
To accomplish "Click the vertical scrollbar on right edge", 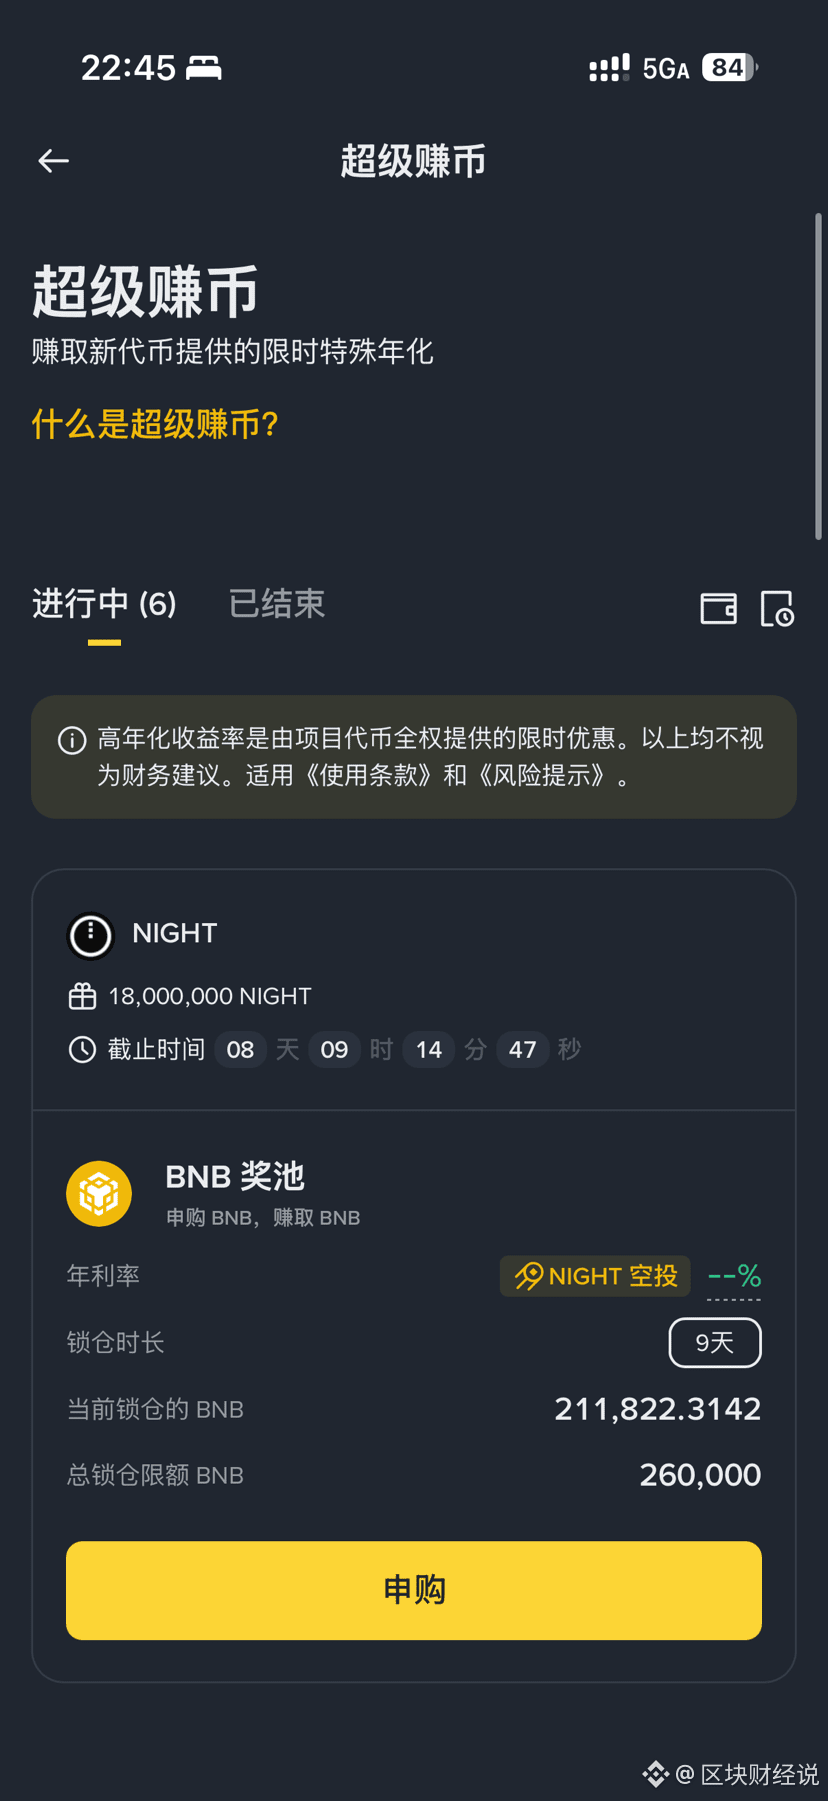I will [x=818, y=376].
